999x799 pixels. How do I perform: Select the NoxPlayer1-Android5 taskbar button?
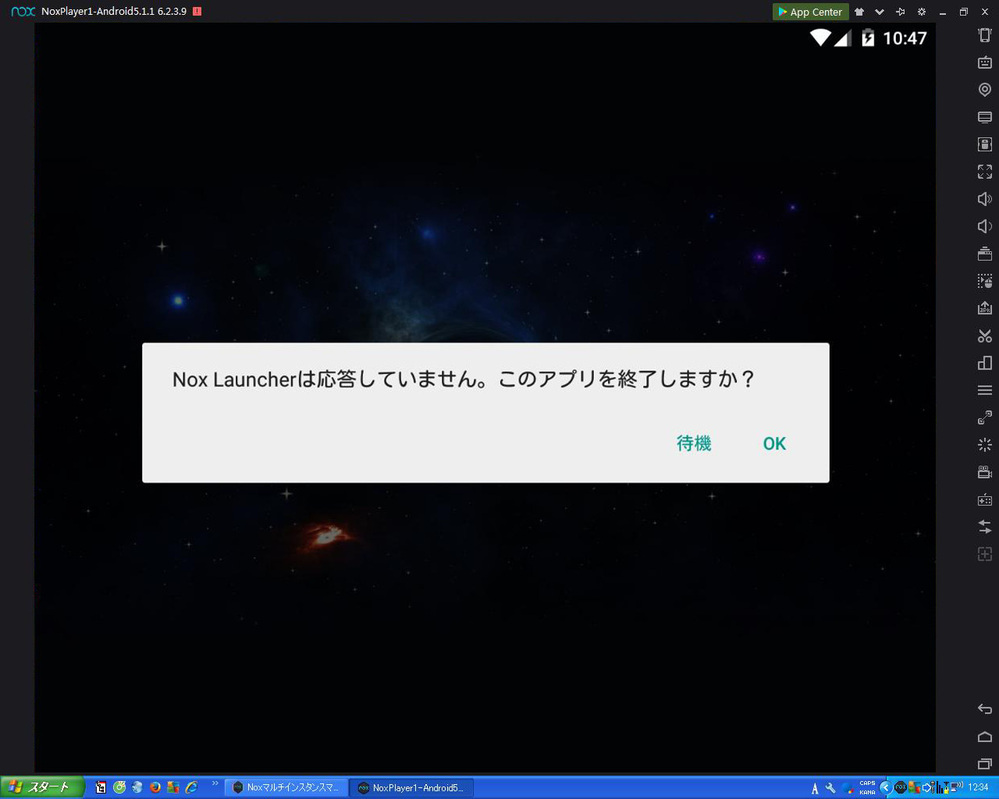[x=412, y=788]
